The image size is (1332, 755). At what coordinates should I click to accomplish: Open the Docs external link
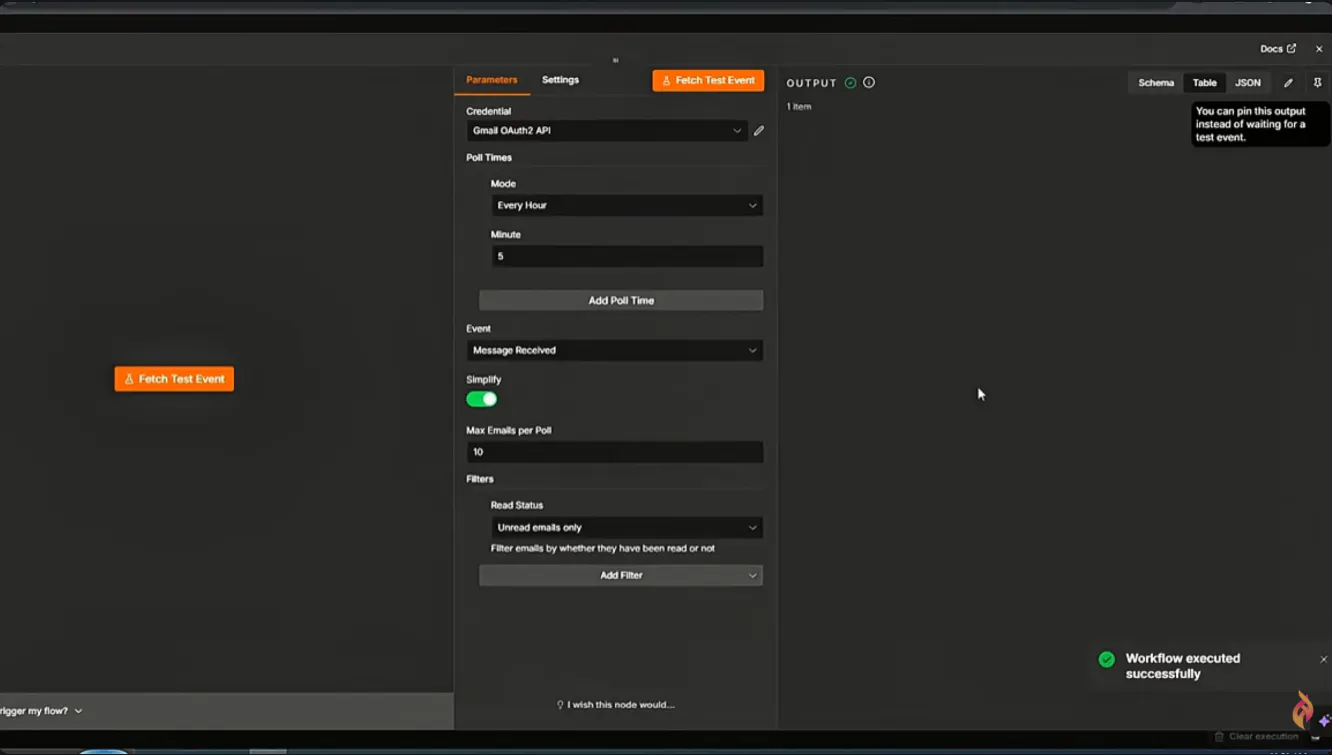[1278, 49]
